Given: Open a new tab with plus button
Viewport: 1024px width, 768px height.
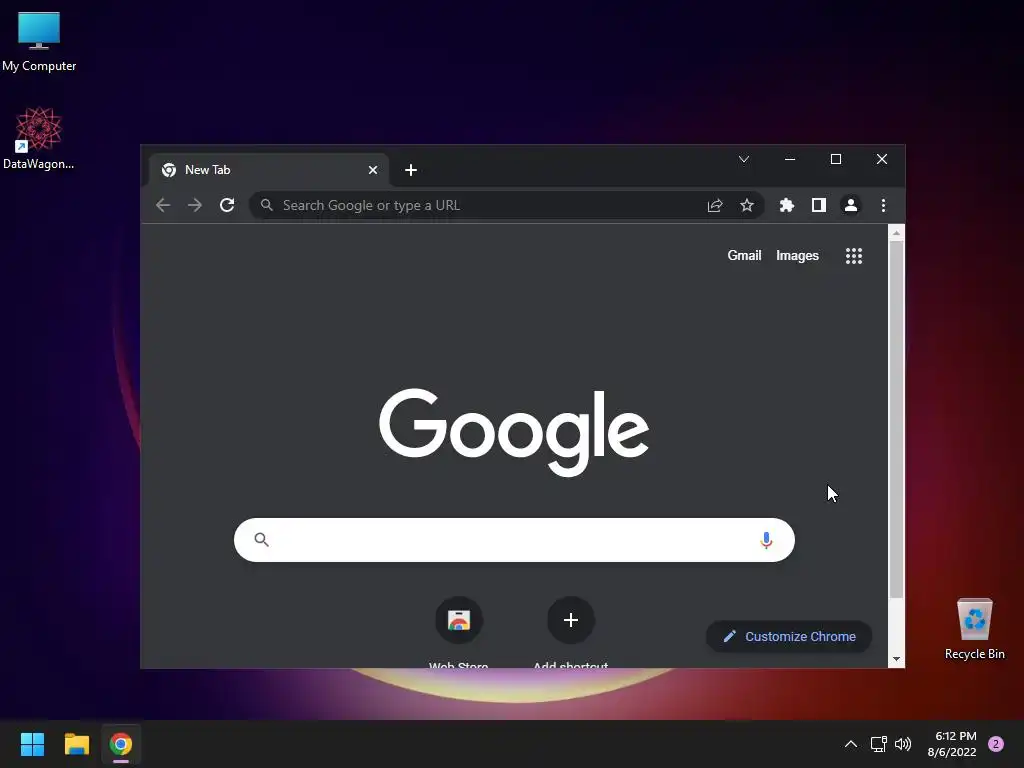Looking at the screenshot, I should point(411,170).
